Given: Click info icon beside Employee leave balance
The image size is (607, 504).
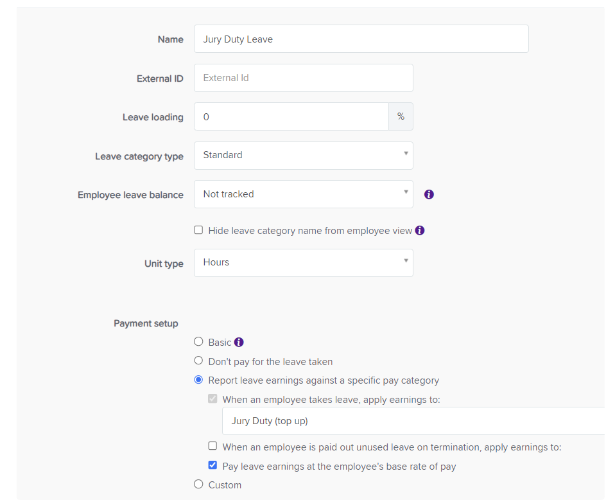Looking at the screenshot, I should coord(429,194).
